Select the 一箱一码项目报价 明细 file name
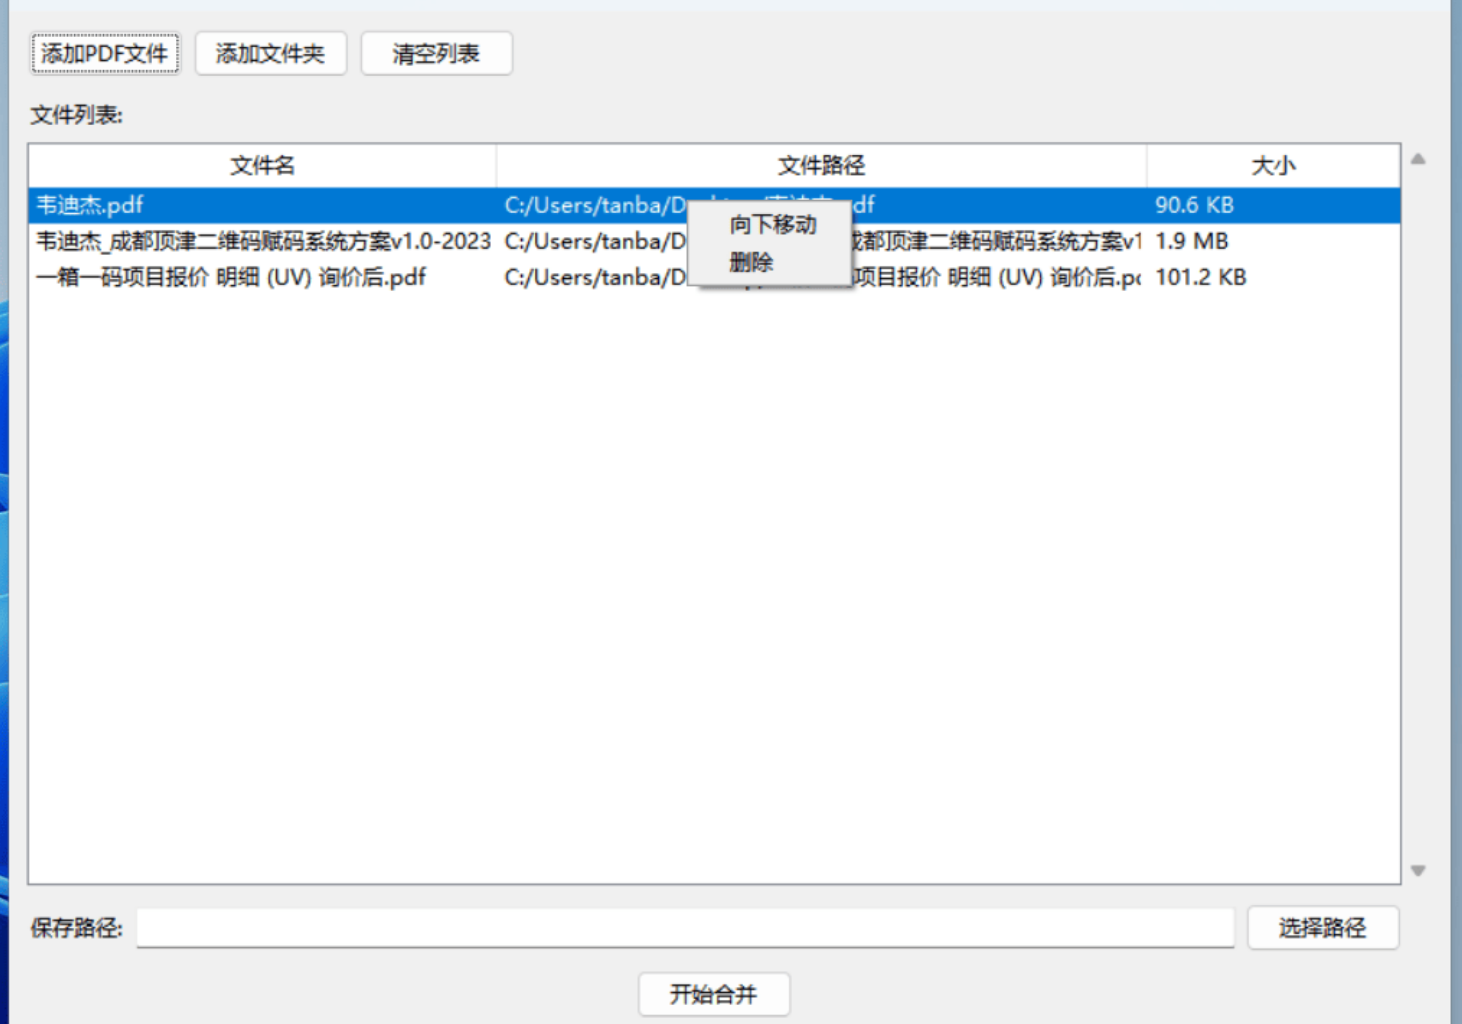Screen dimensions: 1462x1024 231,278
